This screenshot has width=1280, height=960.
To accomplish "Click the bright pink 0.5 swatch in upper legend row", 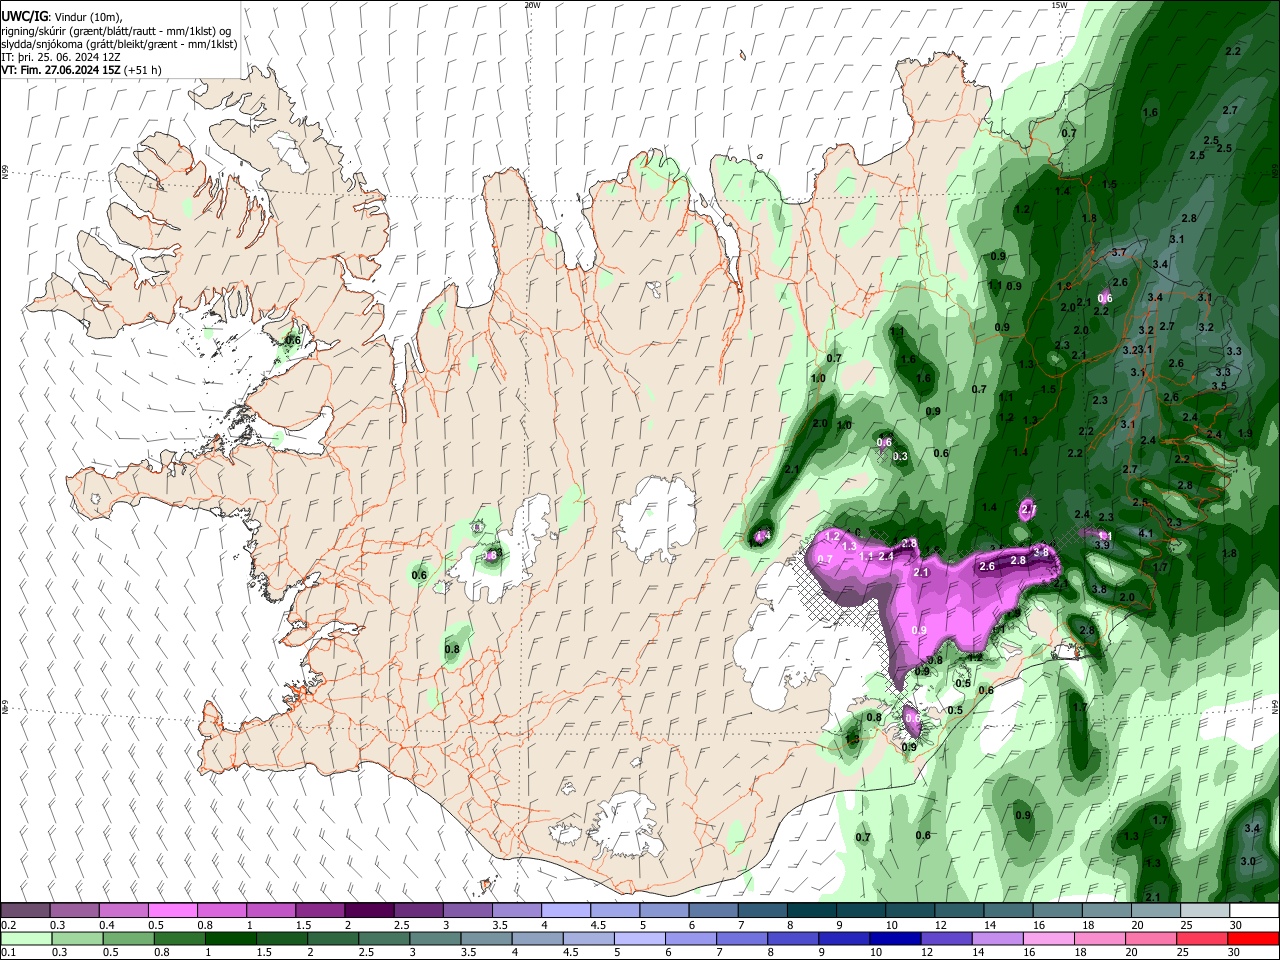I will pyautogui.click(x=172, y=910).
